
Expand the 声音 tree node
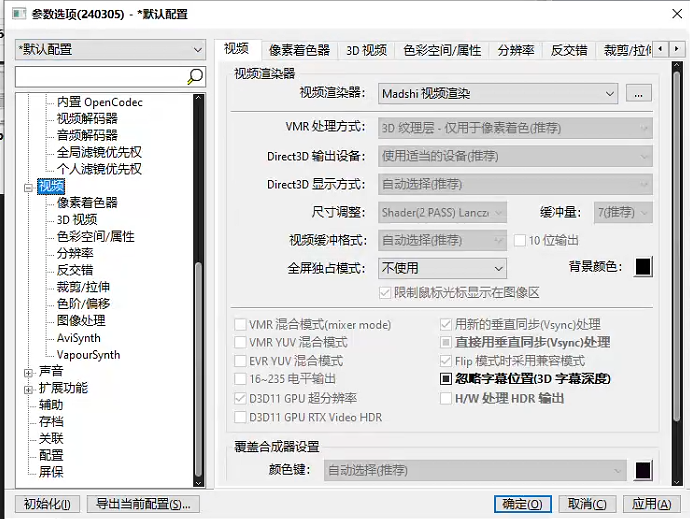click(28, 371)
